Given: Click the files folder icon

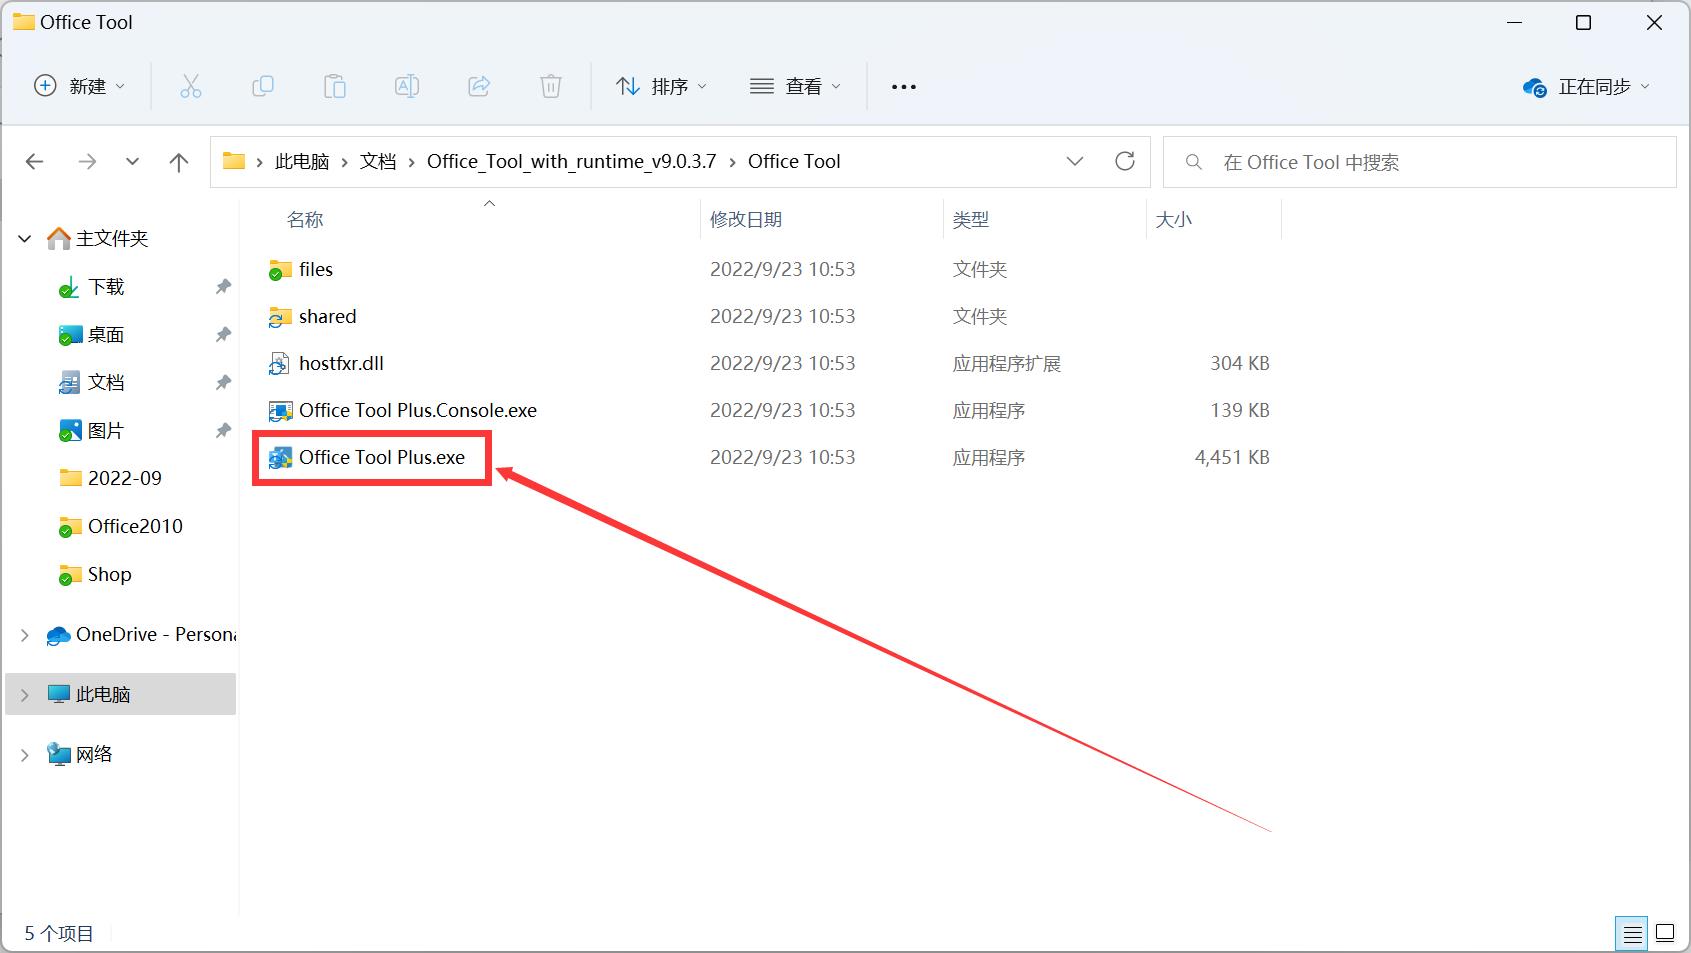Looking at the screenshot, I should (x=279, y=270).
